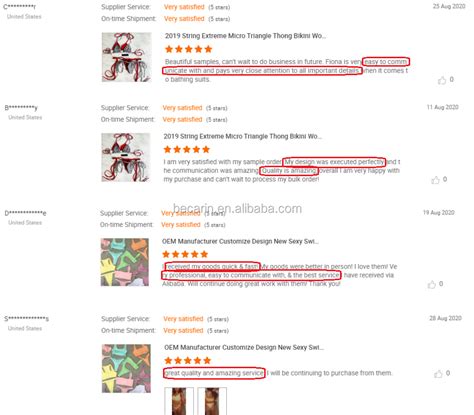Viewport: 474px width, 415px height.
Task: Click five-star rating of last review
Action: (188, 360)
